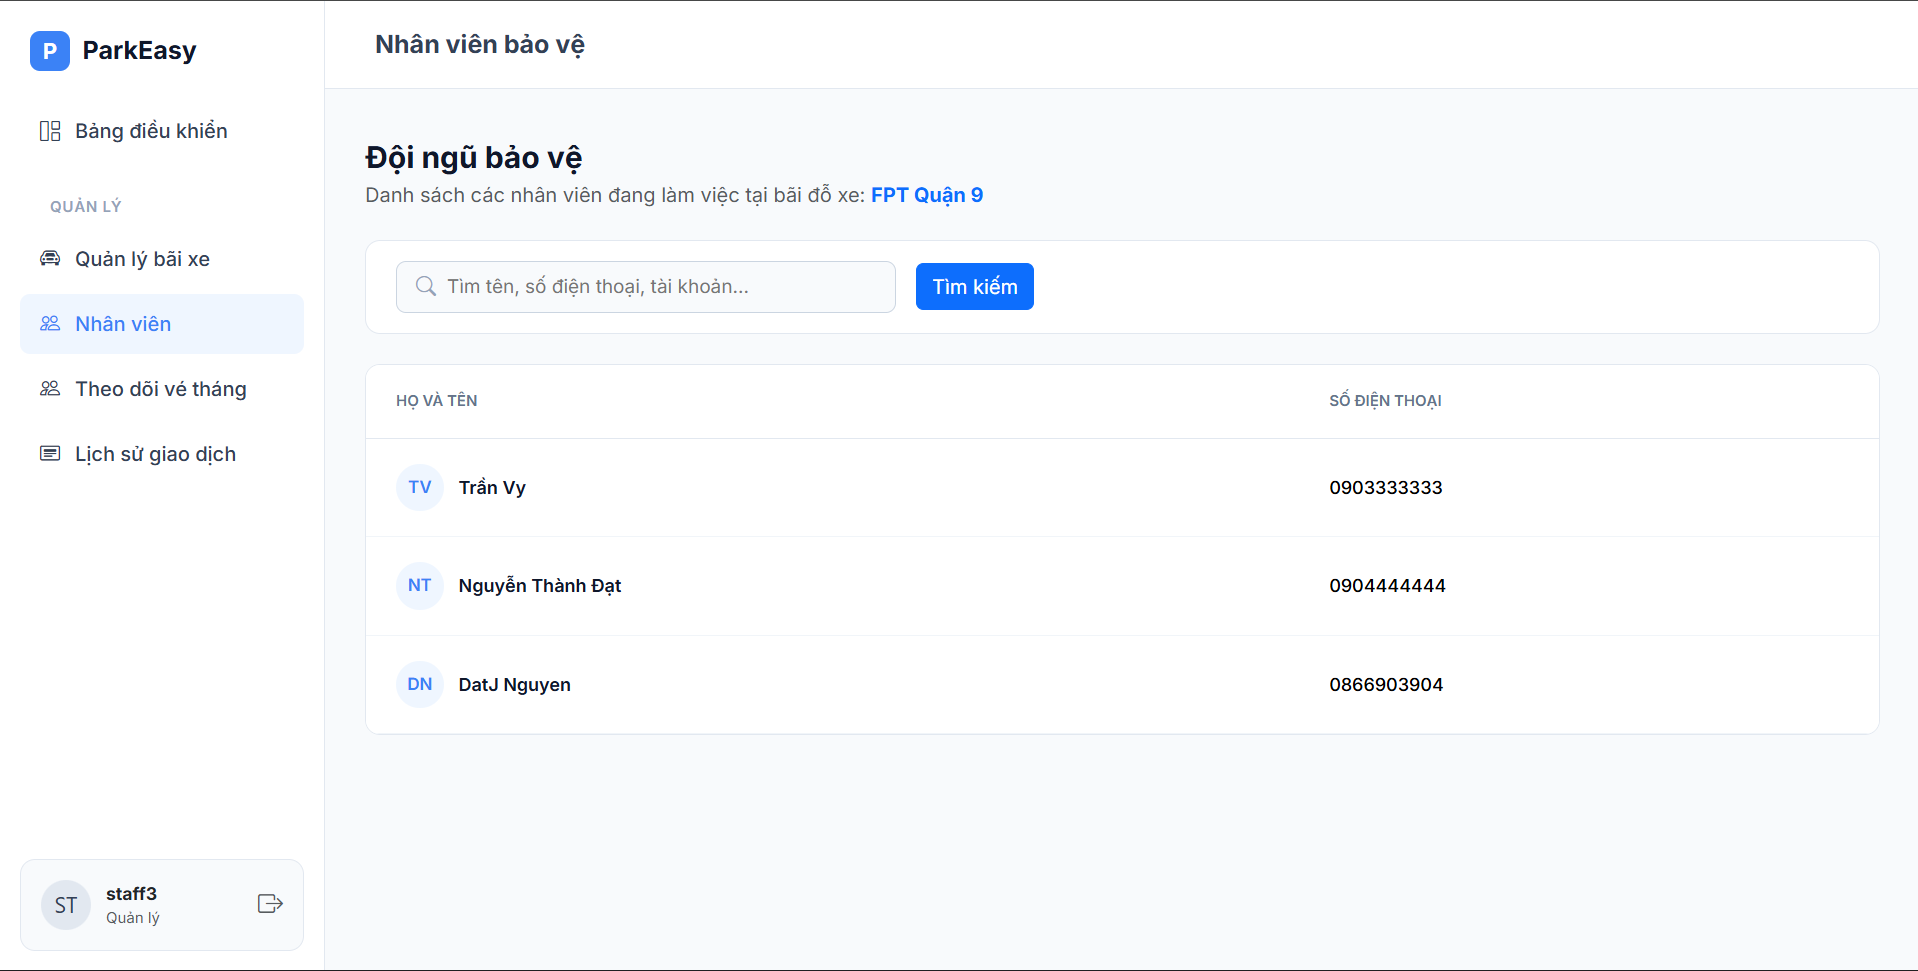This screenshot has width=1918, height=971.
Task: Click the dashboard grid icon
Action: [50, 131]
